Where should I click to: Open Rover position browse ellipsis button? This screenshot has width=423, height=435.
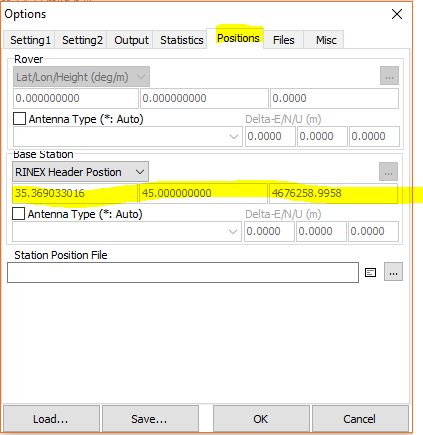click(x=389, y=76)
